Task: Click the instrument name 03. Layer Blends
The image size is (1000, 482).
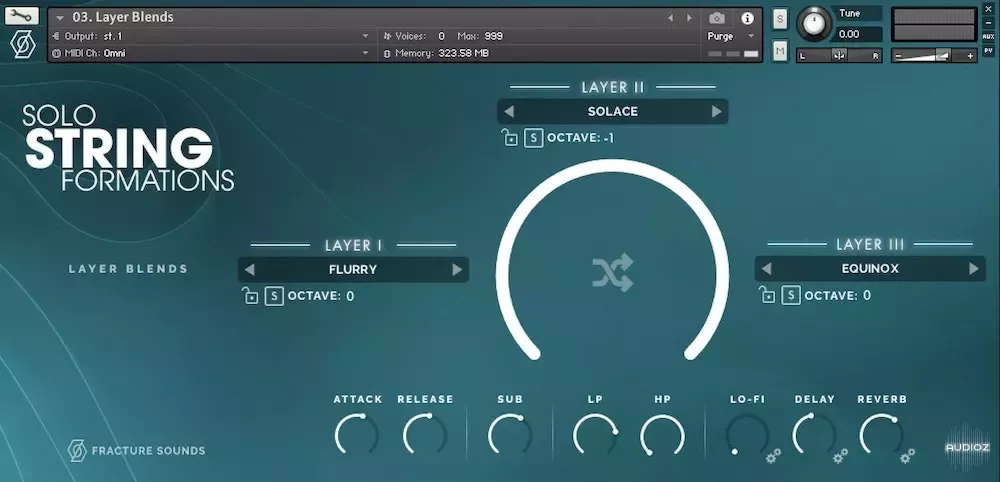Action: (x=122, y=17)
